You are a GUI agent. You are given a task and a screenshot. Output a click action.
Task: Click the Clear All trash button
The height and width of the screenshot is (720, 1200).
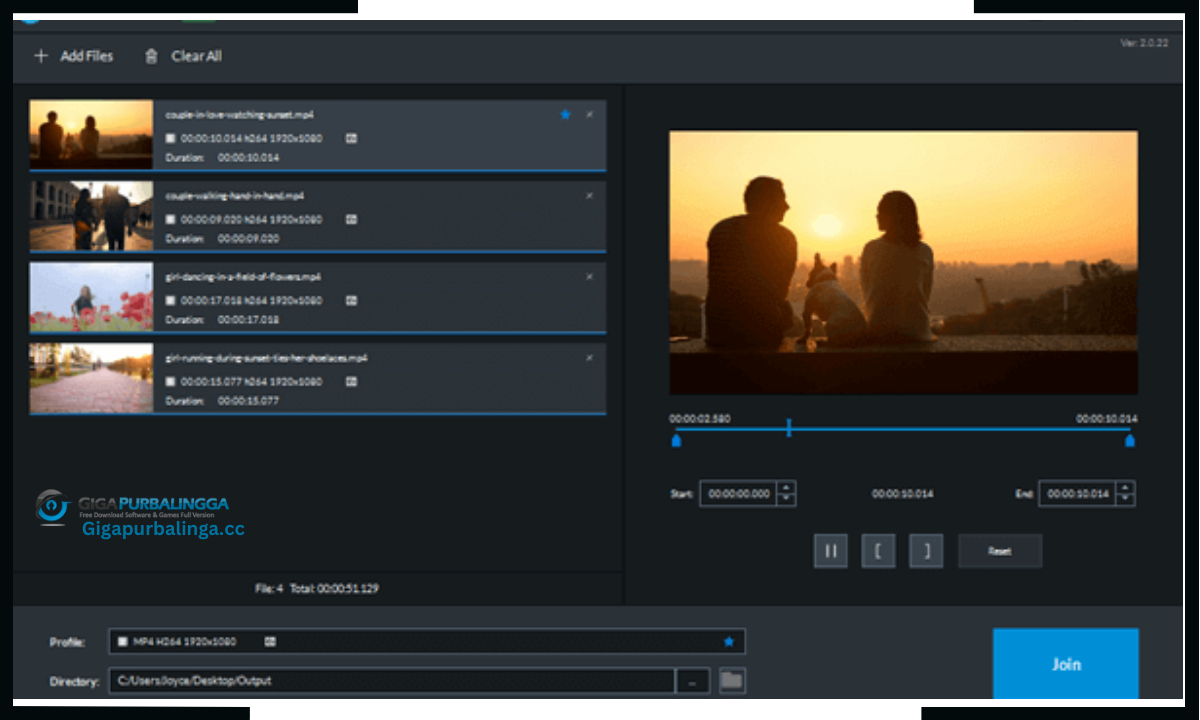point(183,56)
